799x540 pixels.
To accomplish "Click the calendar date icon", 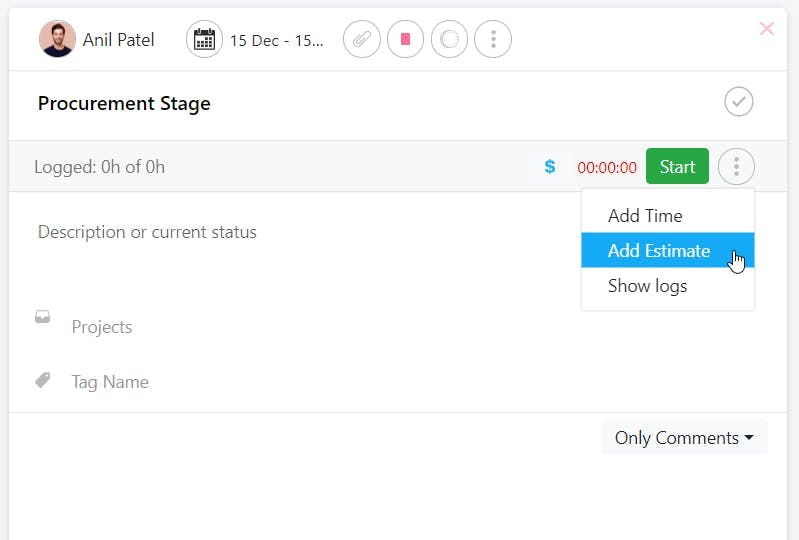I will pyautogui.click(x=204, y=40).
